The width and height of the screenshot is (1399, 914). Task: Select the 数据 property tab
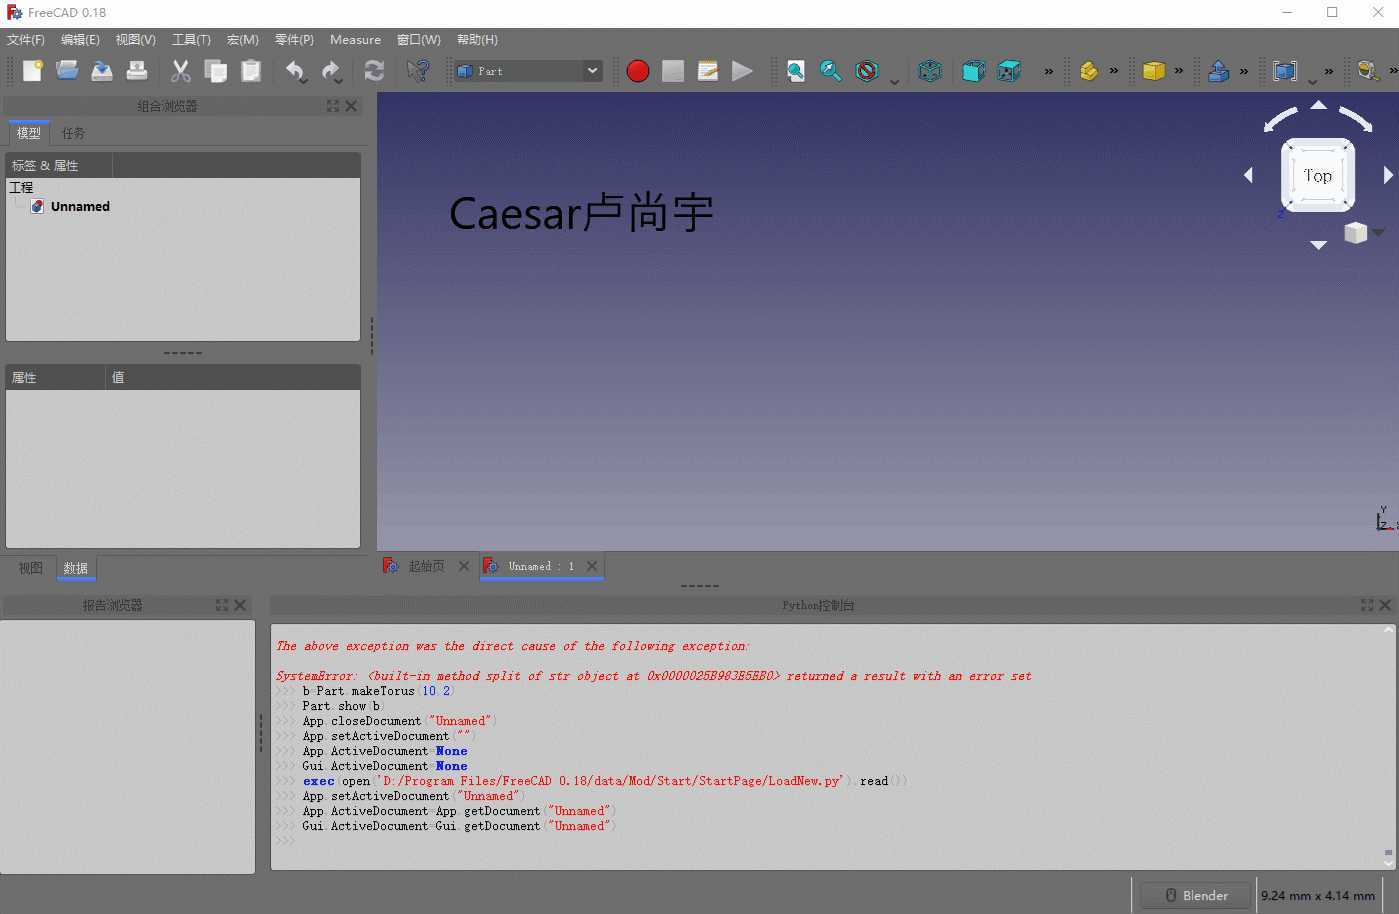click(x=75, y=568)
